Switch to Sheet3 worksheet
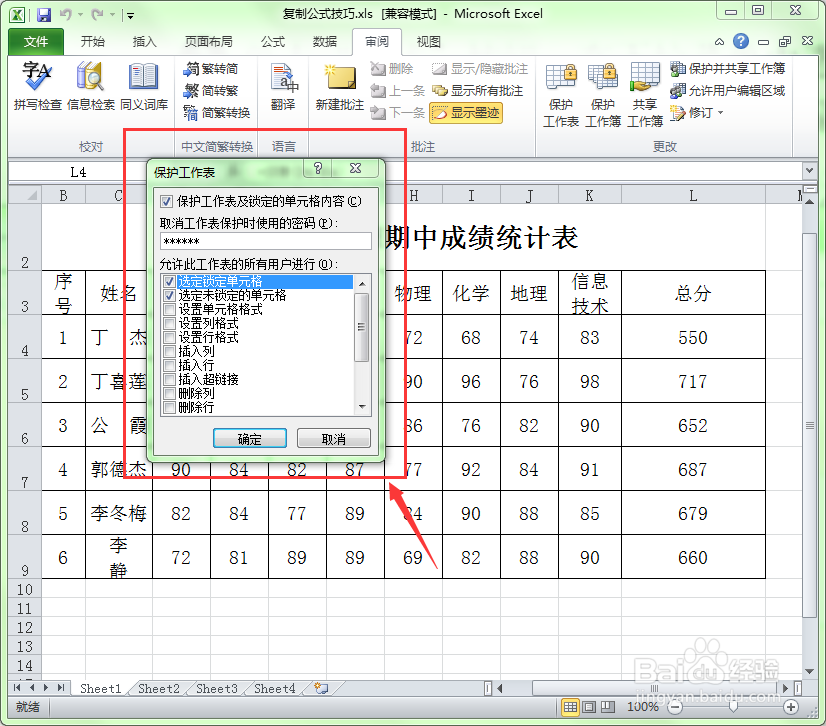 (217, 688)
